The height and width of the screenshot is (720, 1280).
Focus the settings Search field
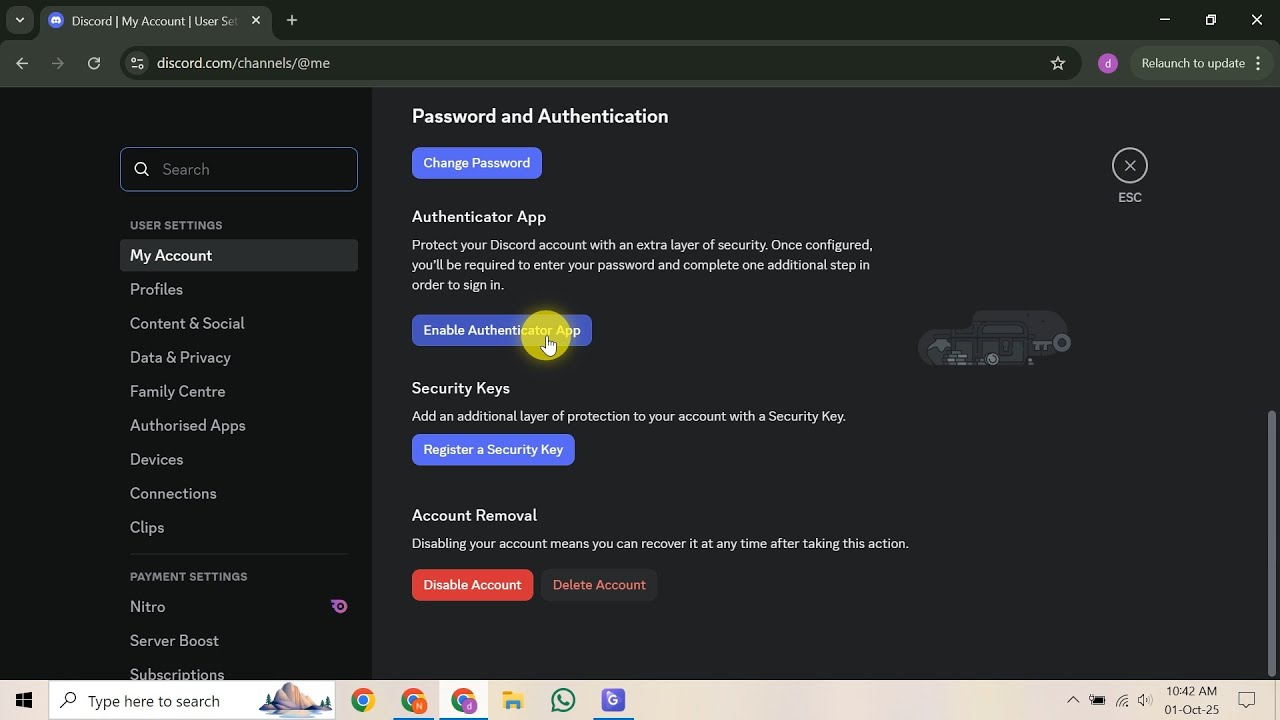click(239, 169)
